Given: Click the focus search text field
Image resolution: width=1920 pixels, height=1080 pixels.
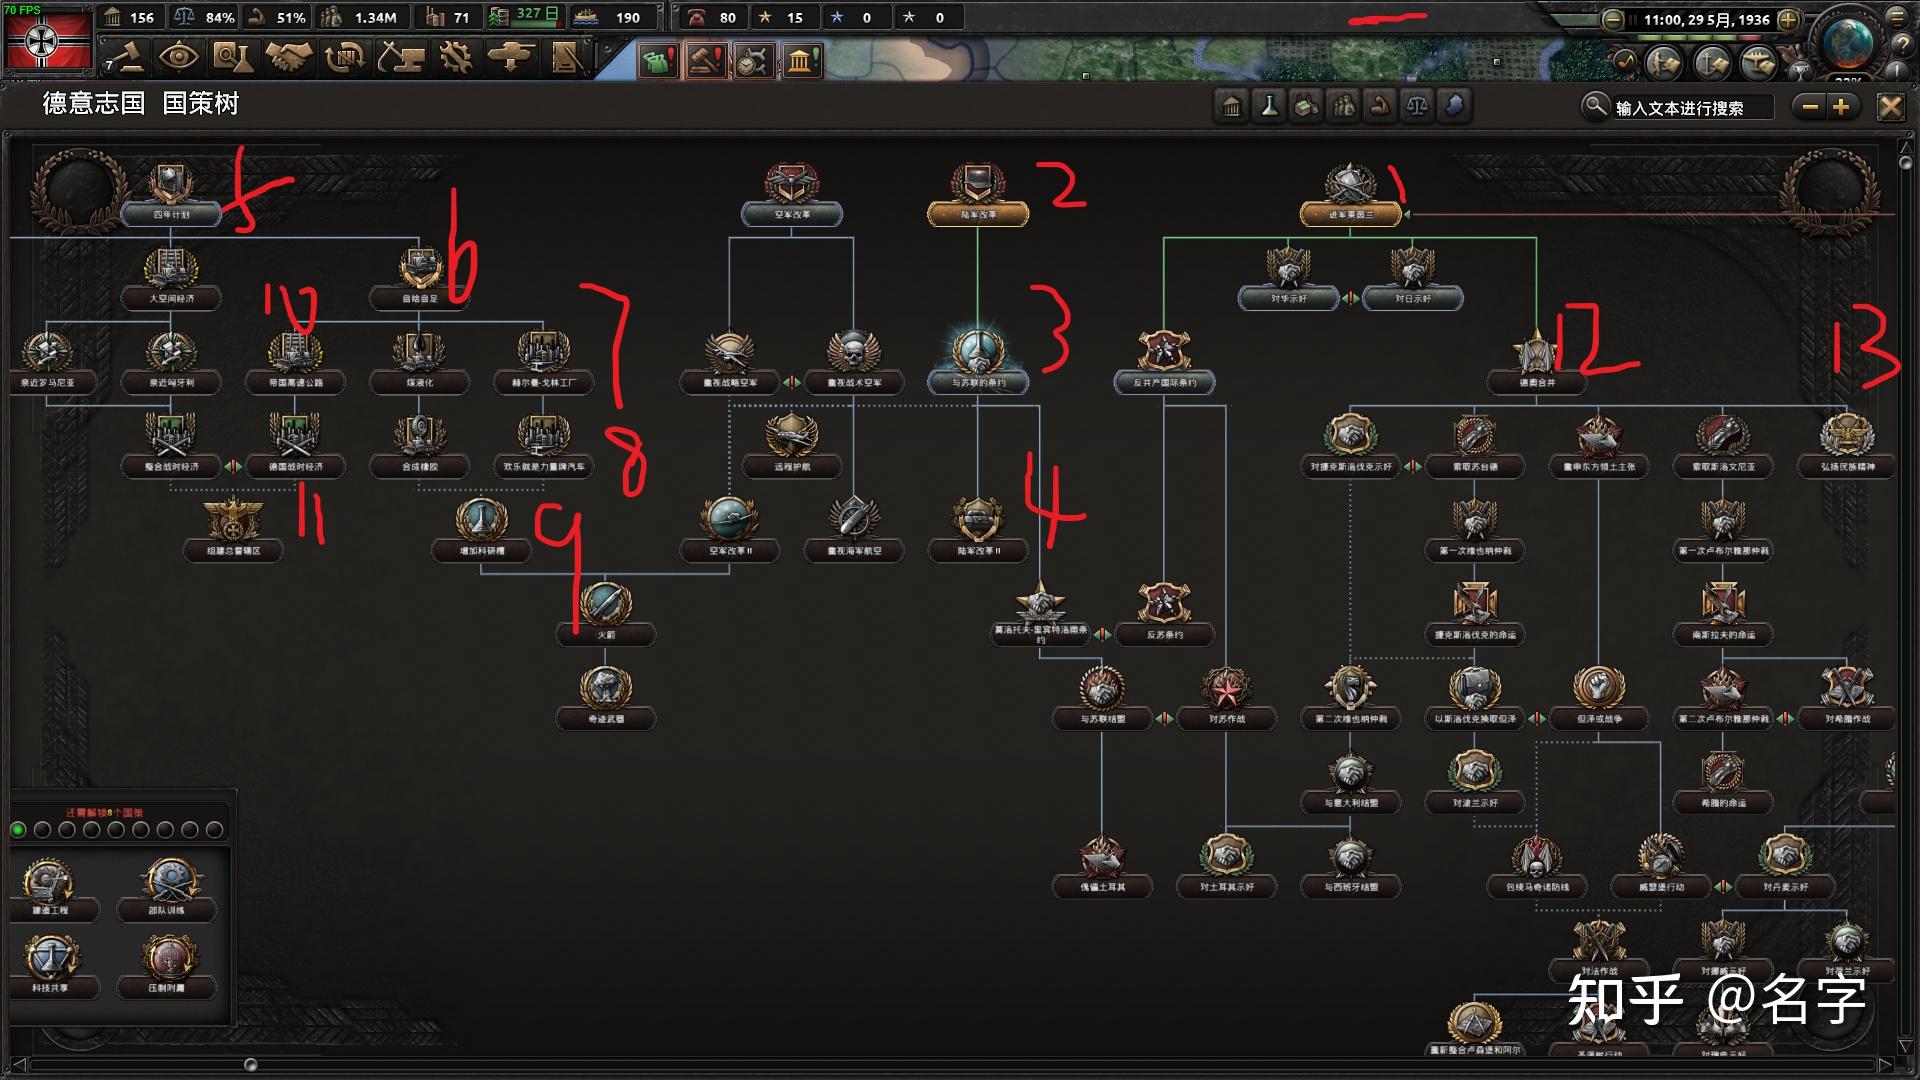Looking at the screenshot, I should point(1692,108).
